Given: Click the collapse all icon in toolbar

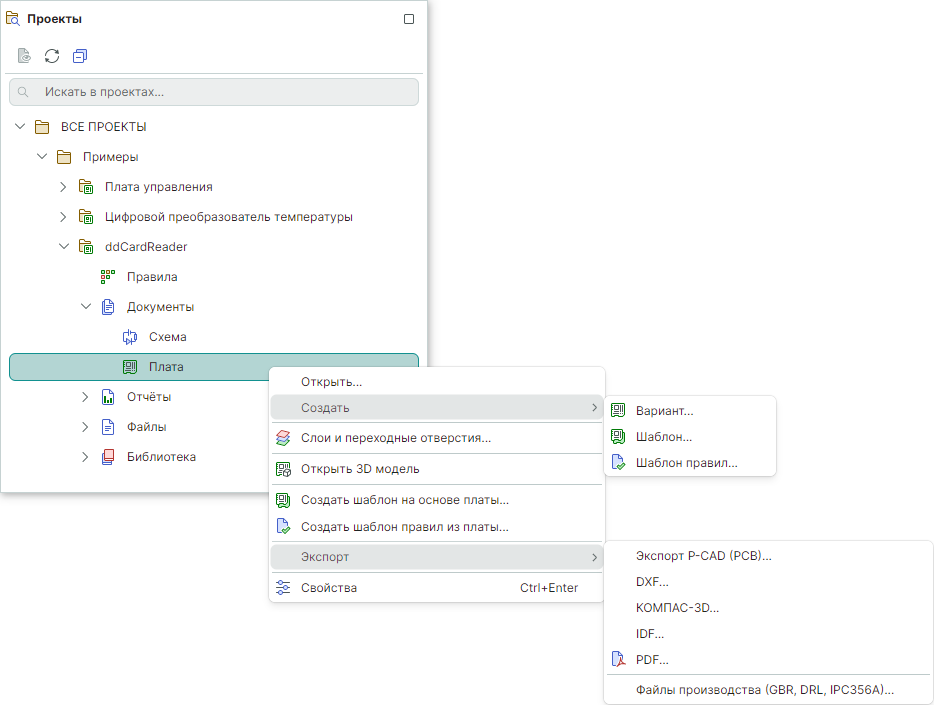Looking at the screenshot, I should click(80, 56).
